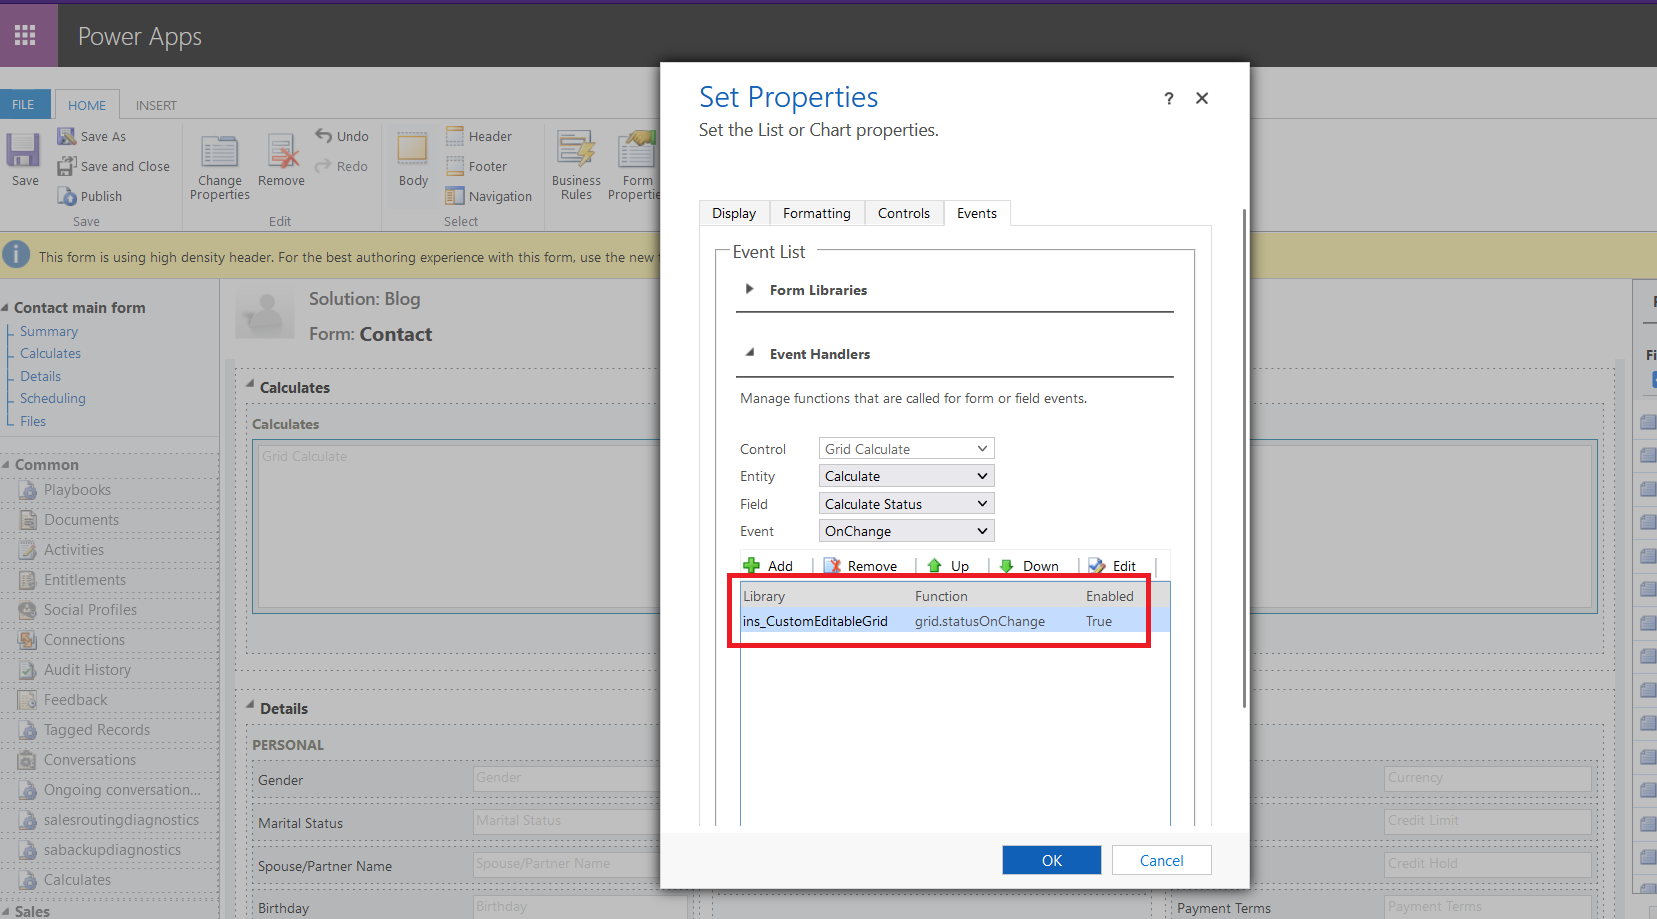The height and width of the screenshot is (919, 1657).
Task: Go to Summary tab in form tree
Action: (x=48, y=331)
